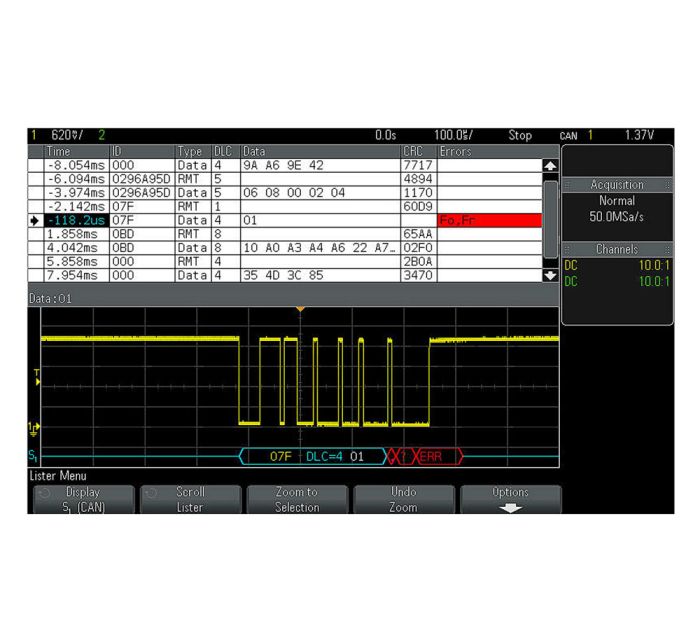
Task: Select the 4.042ms time cell
Action: 76,248
